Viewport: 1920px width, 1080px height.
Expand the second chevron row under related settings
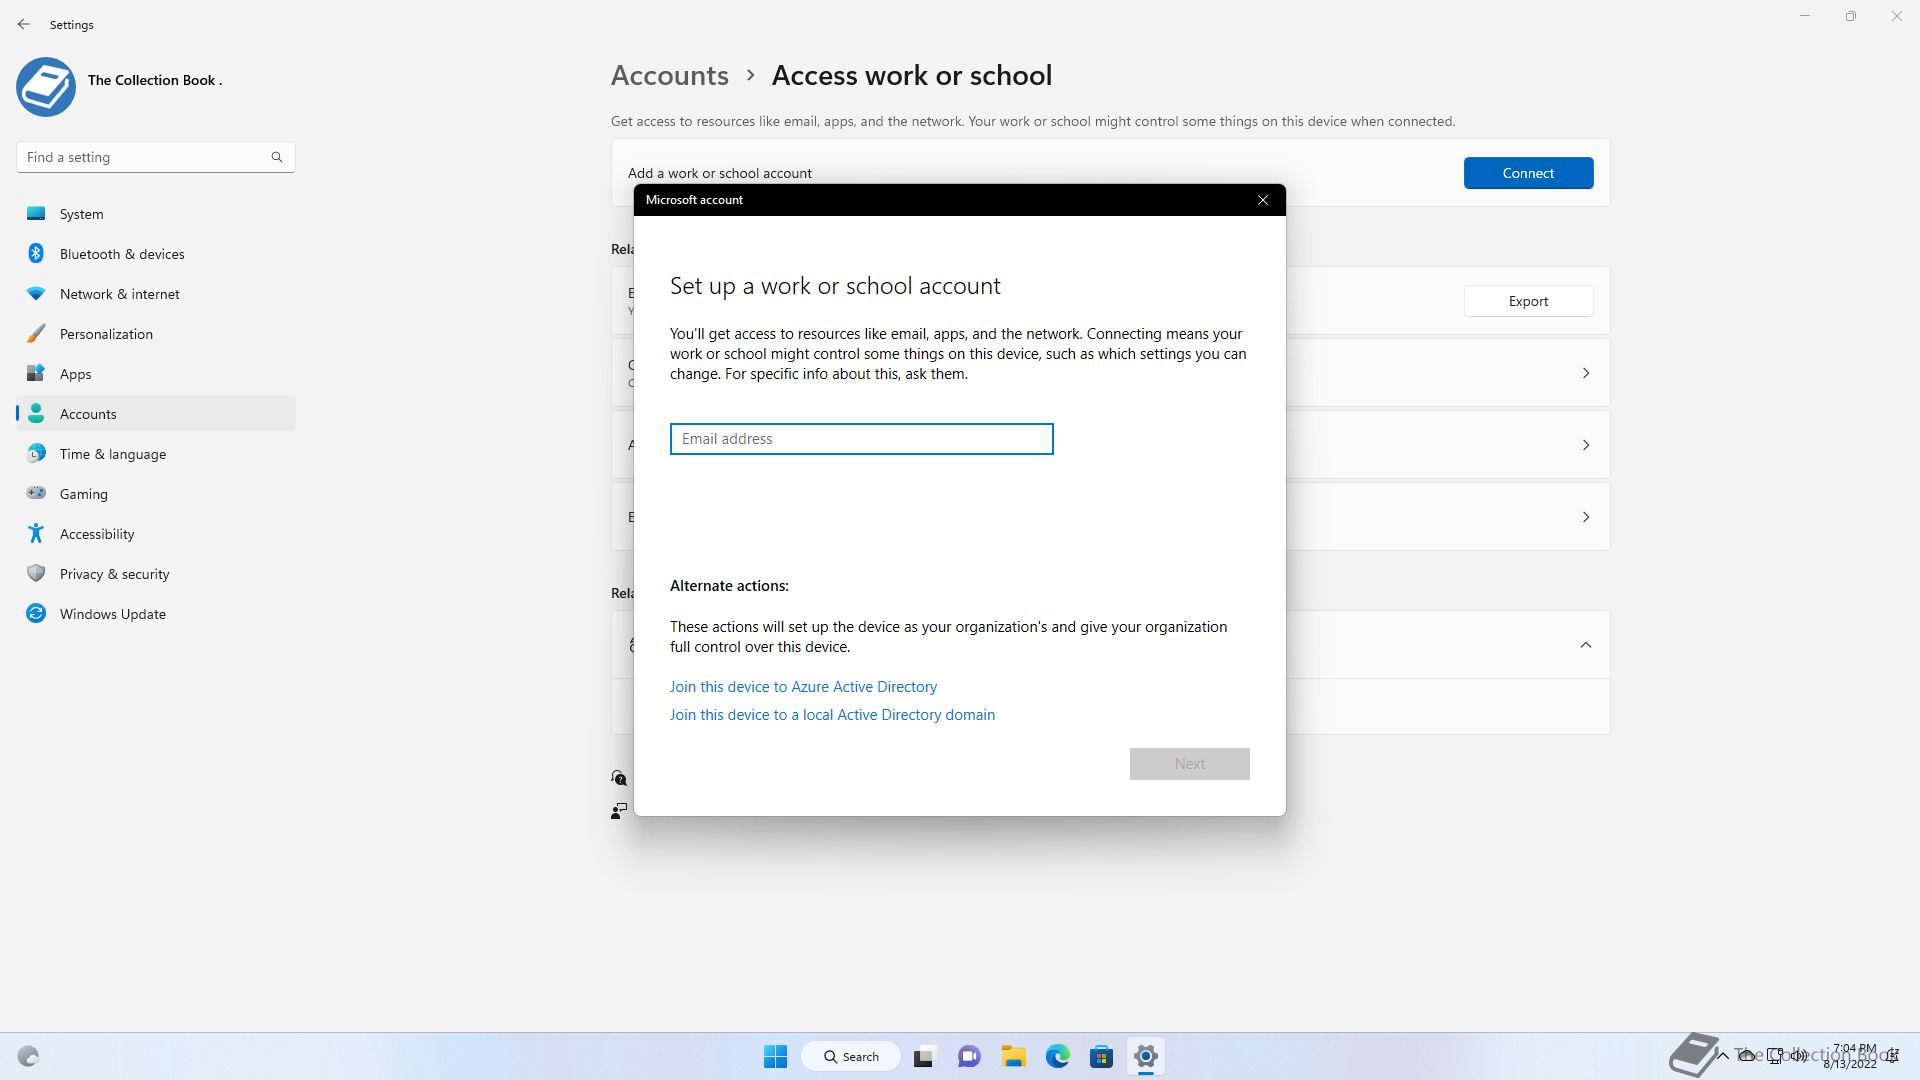[x=1586, y=445]
